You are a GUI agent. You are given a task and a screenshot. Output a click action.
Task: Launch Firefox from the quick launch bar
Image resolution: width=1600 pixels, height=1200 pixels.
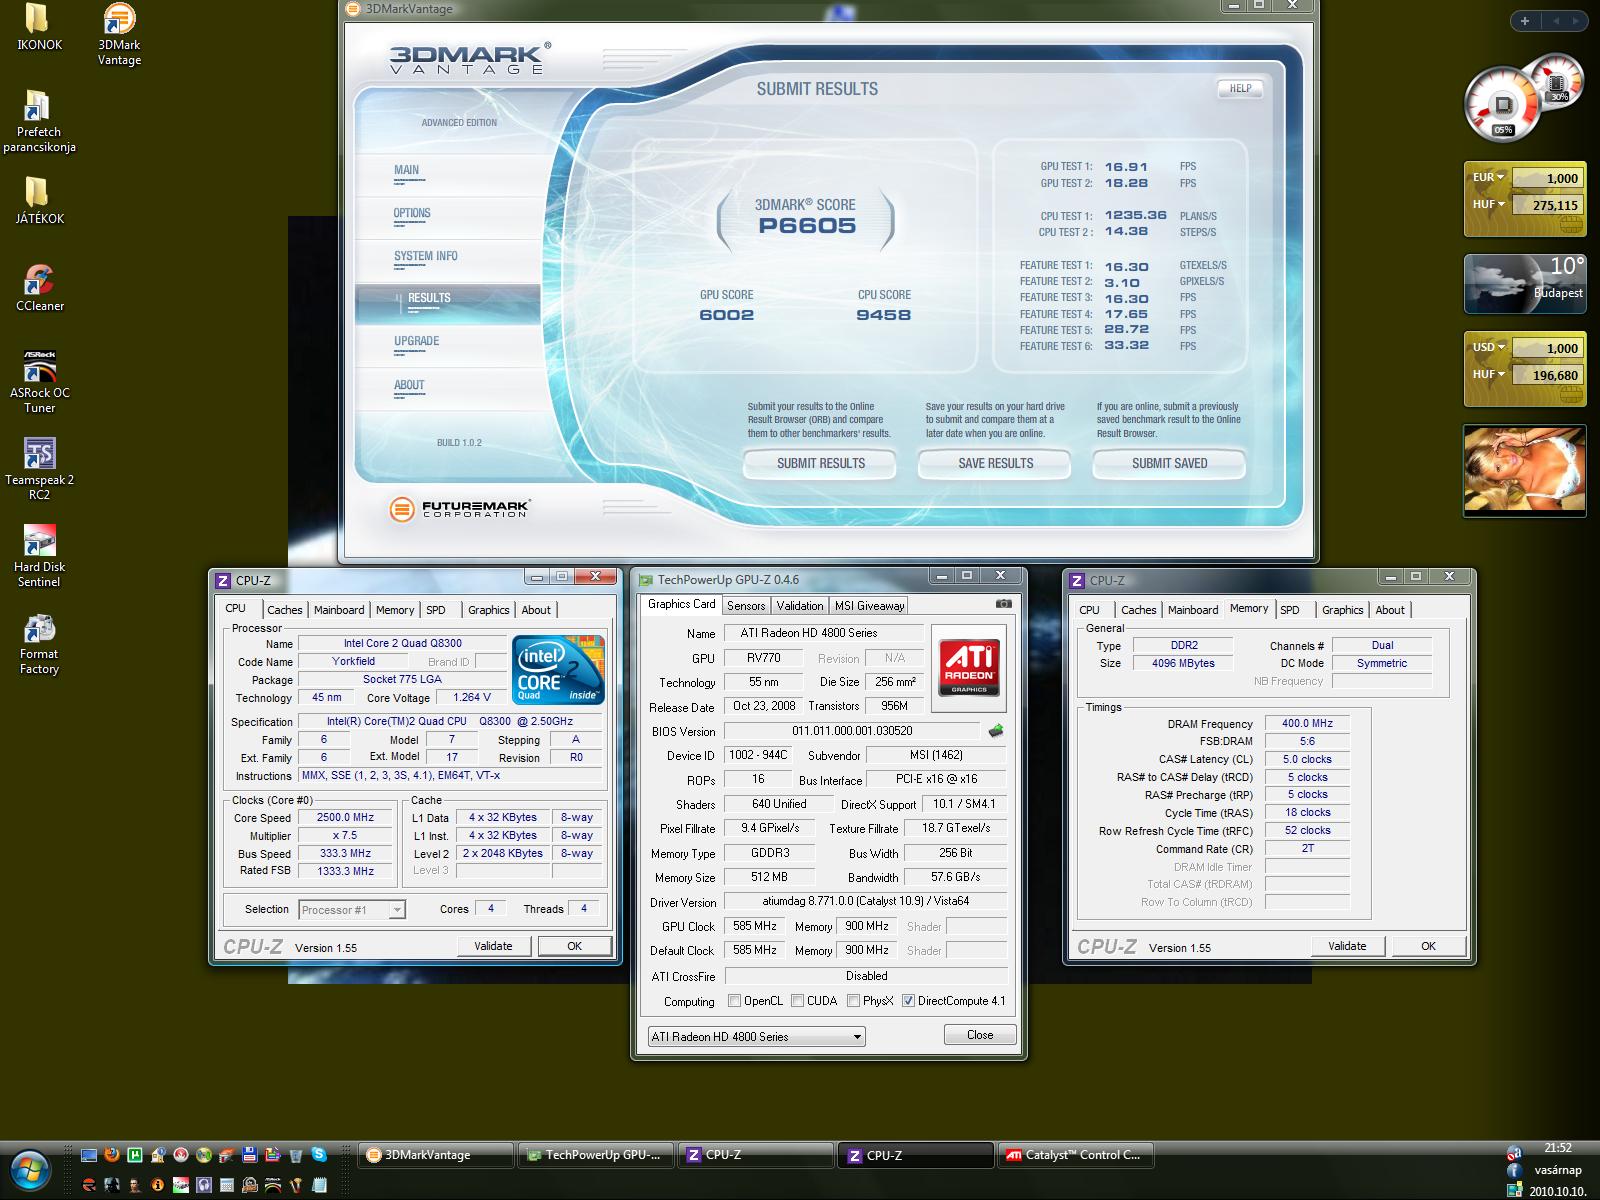[x=112, y=1154]
